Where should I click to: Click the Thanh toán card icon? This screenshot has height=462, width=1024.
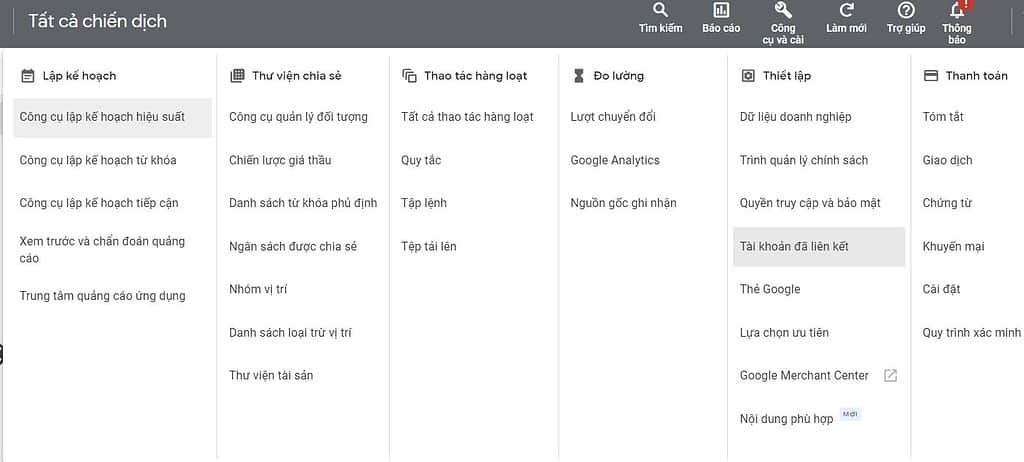click(x=930, y=76)
